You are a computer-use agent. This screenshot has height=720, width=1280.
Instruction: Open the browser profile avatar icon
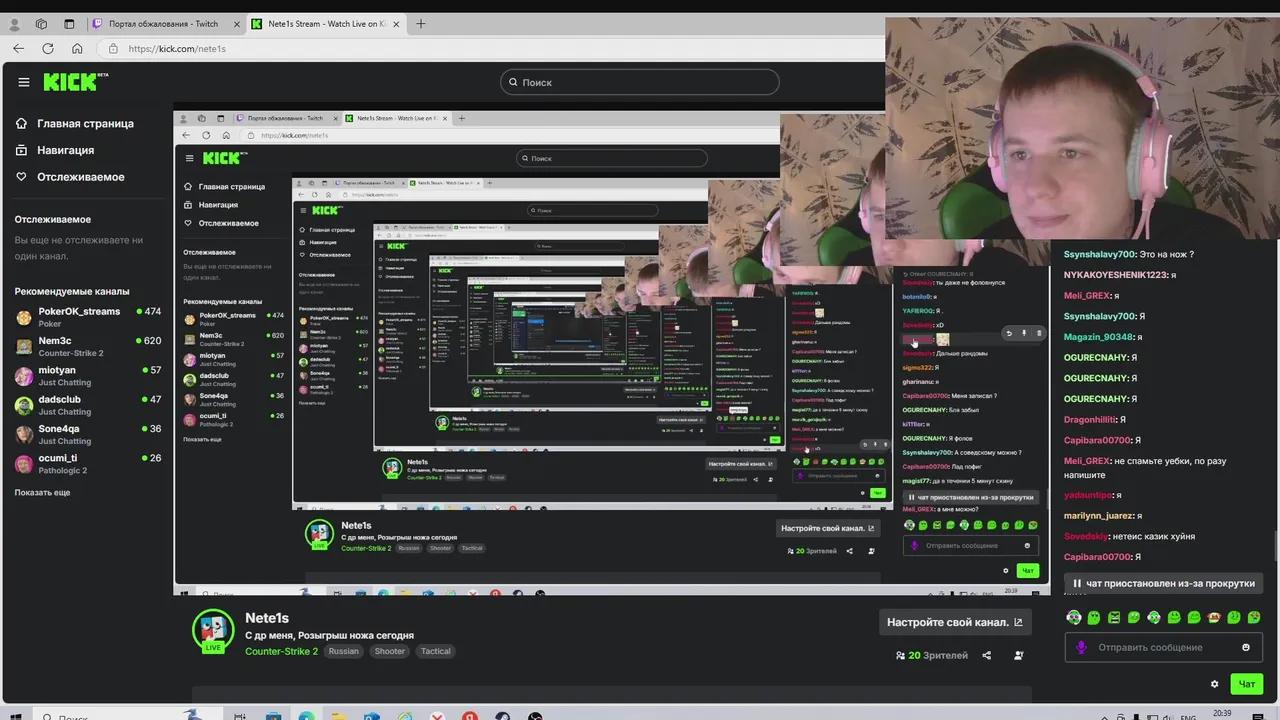(14, 24)
